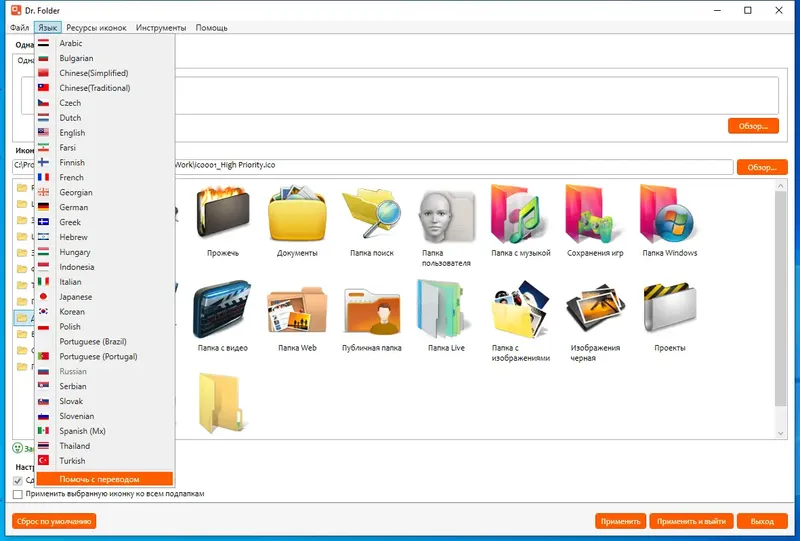This screenshot has height=541, width=800.
Task: Toggle the 'Применить выбранную иконку ко всем подпапкам' checkbox
Action: pyautogui.click(x=17, y=494)
